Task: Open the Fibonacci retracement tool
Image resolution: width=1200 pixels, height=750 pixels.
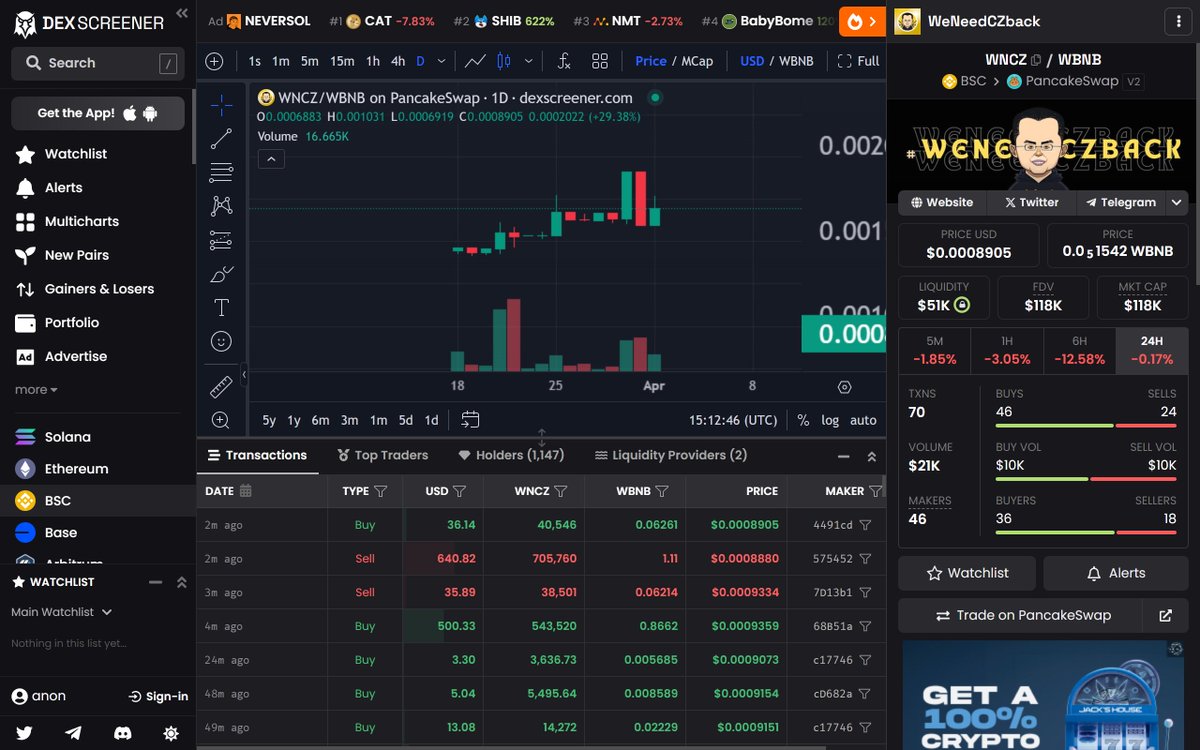Action: [221, 172]
